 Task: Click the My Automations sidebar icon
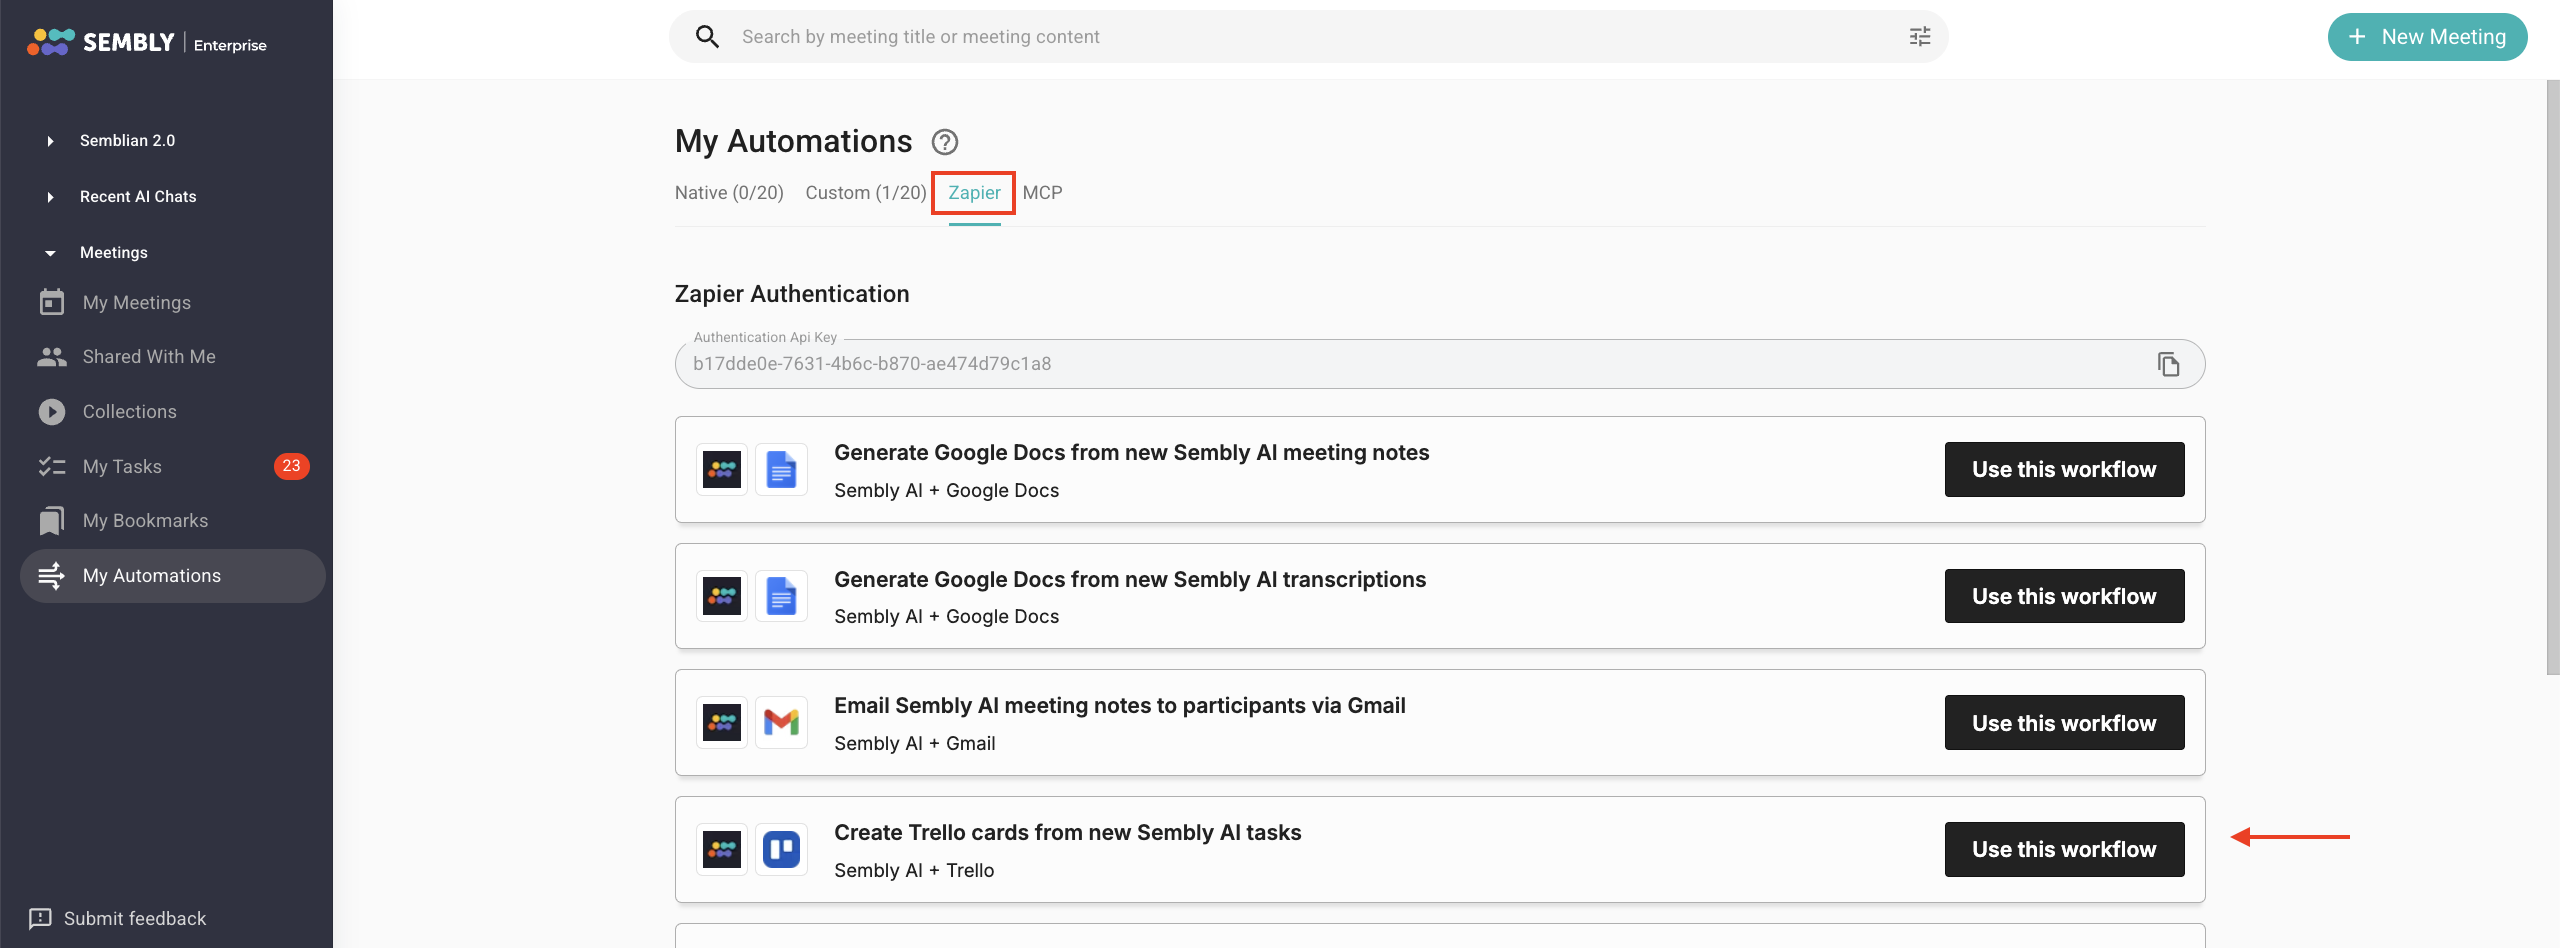click(52, 576)
